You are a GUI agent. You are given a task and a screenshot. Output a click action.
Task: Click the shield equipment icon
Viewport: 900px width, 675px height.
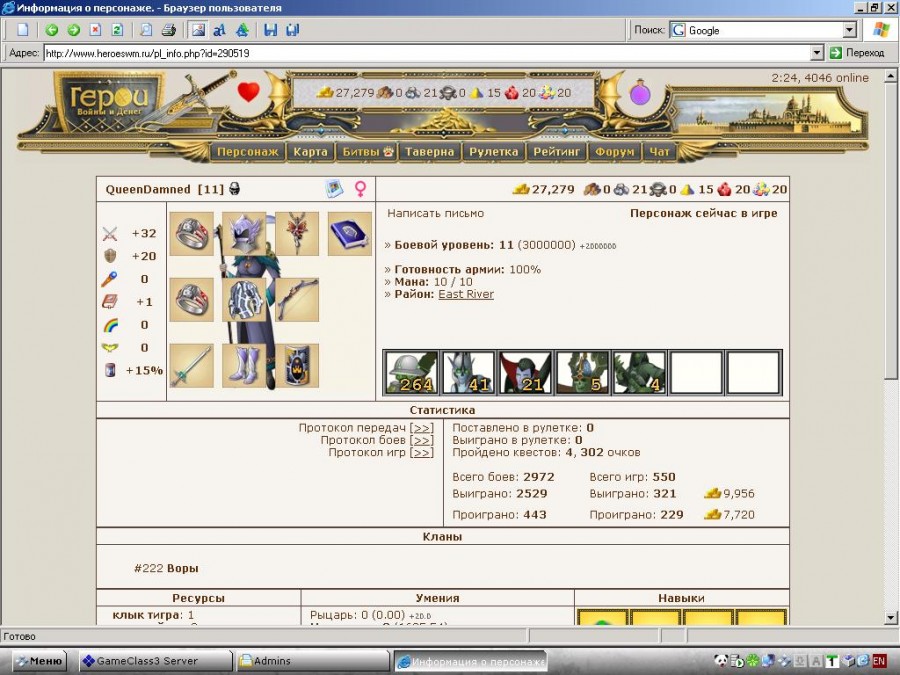pyautogui.click(x=297, y=366)
